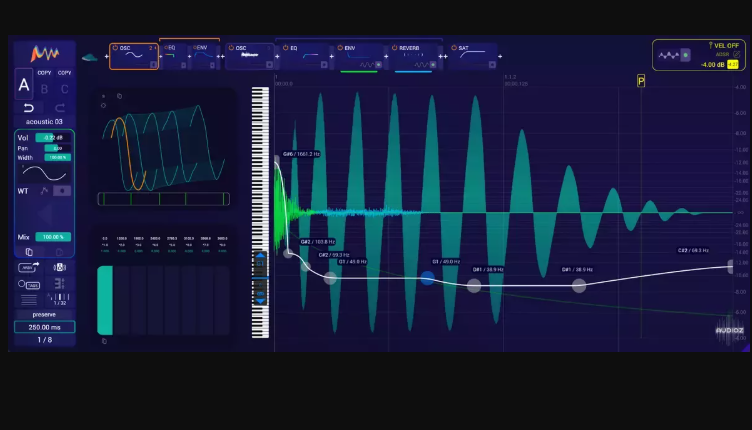Open the acoustic 03 preset name
Screen dimensions: 752x430
[x=44, y=121]
